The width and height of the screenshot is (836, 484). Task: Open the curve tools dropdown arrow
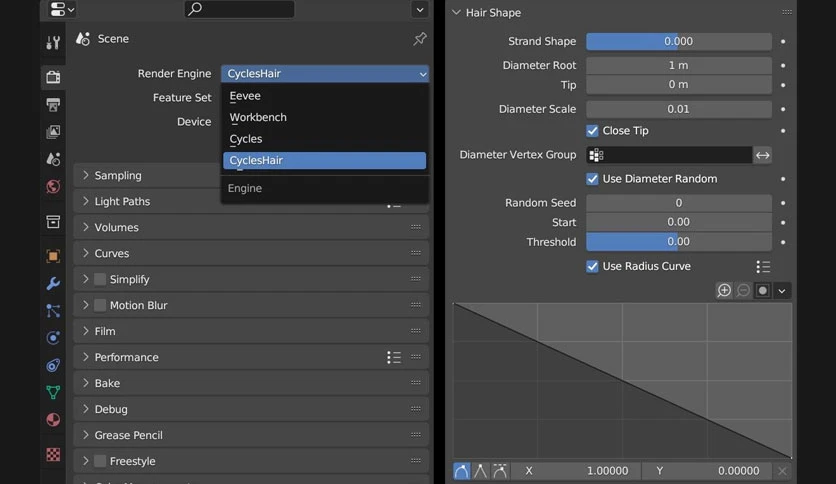point(782,291)
